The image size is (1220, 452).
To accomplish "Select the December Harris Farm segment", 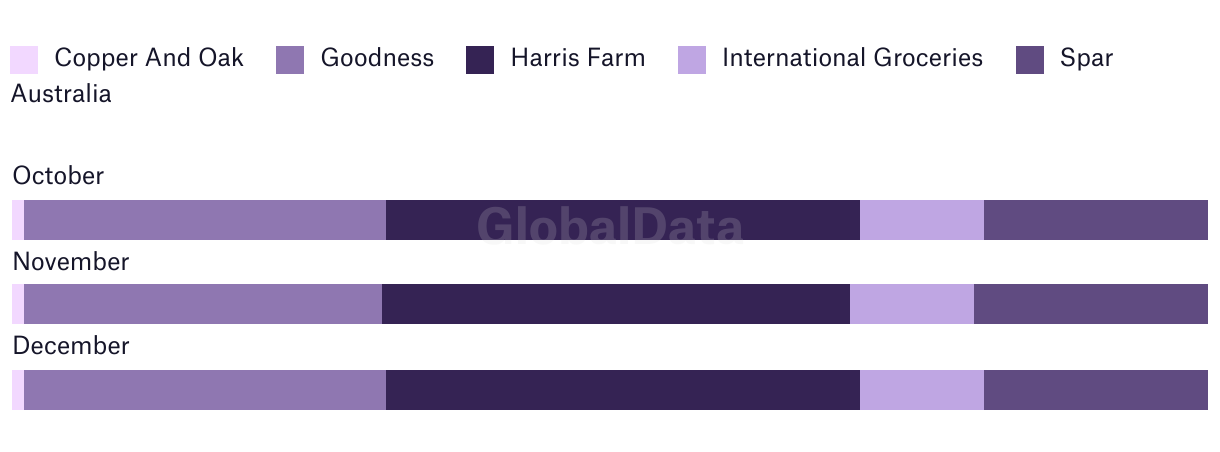I will 623,390.
